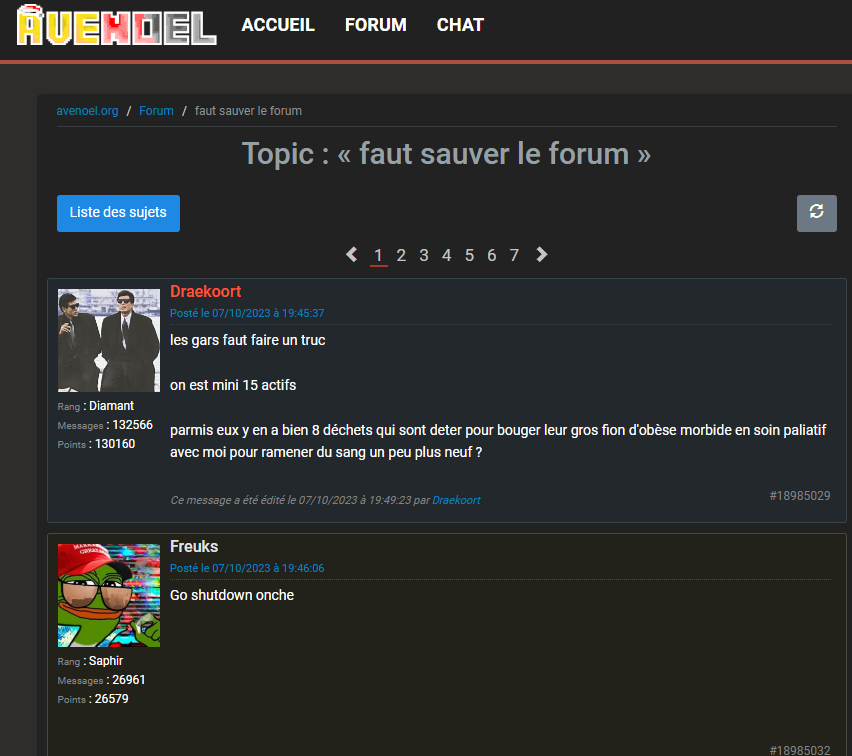Open FORUM in the top navigation
This screenshot has width=852, height=756.
pyautogui.click(x=375, y=25)
